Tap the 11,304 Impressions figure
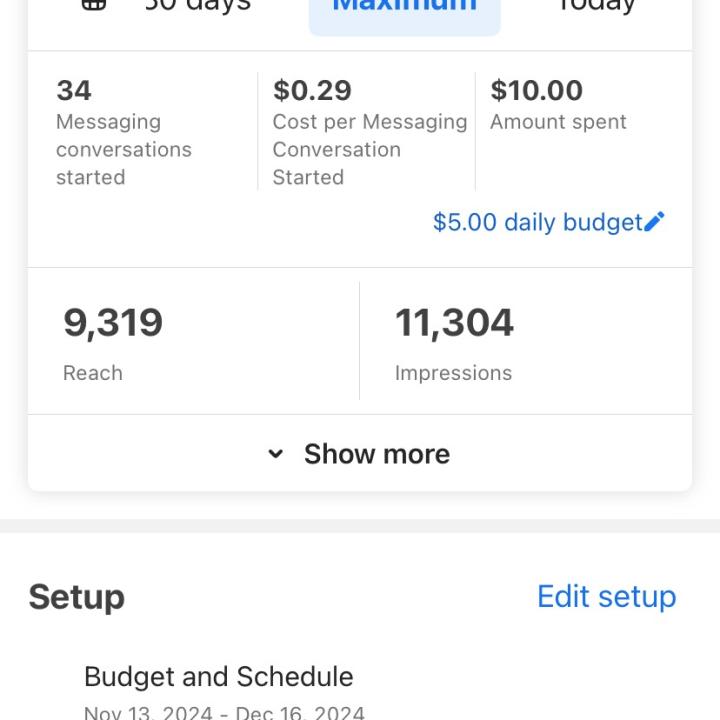This screenshot has height=720, width=720. (454, 323)
